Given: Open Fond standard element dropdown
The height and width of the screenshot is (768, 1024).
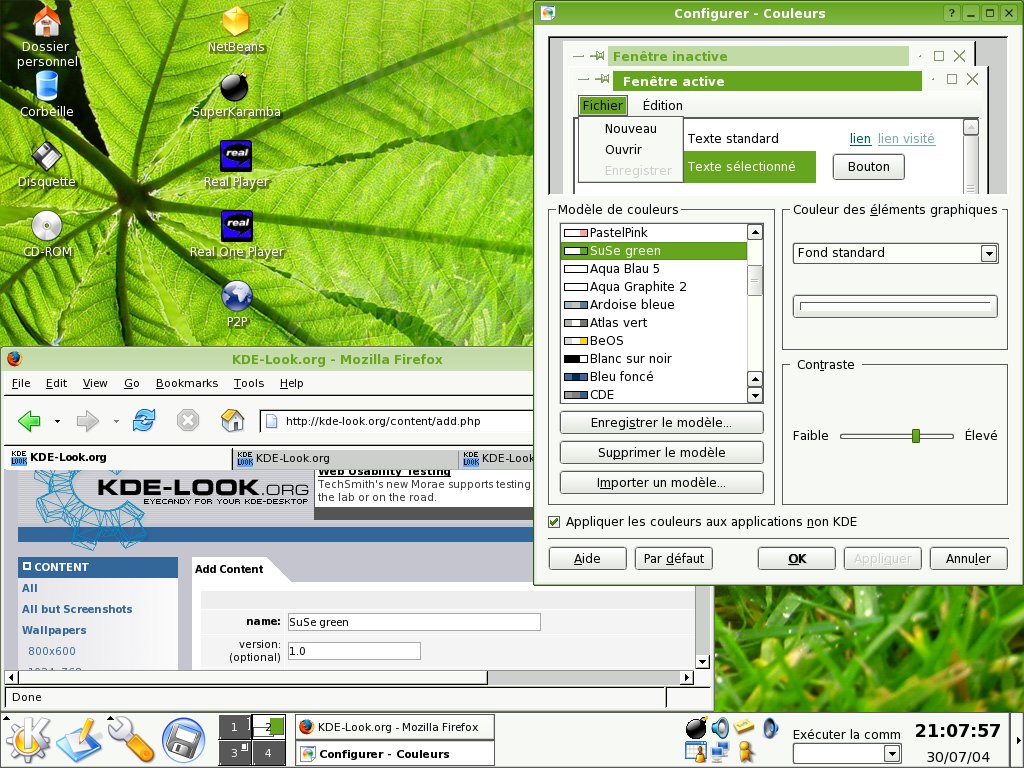Looking at the screenshot, I should pyautogui.click(x=895, y=253).
